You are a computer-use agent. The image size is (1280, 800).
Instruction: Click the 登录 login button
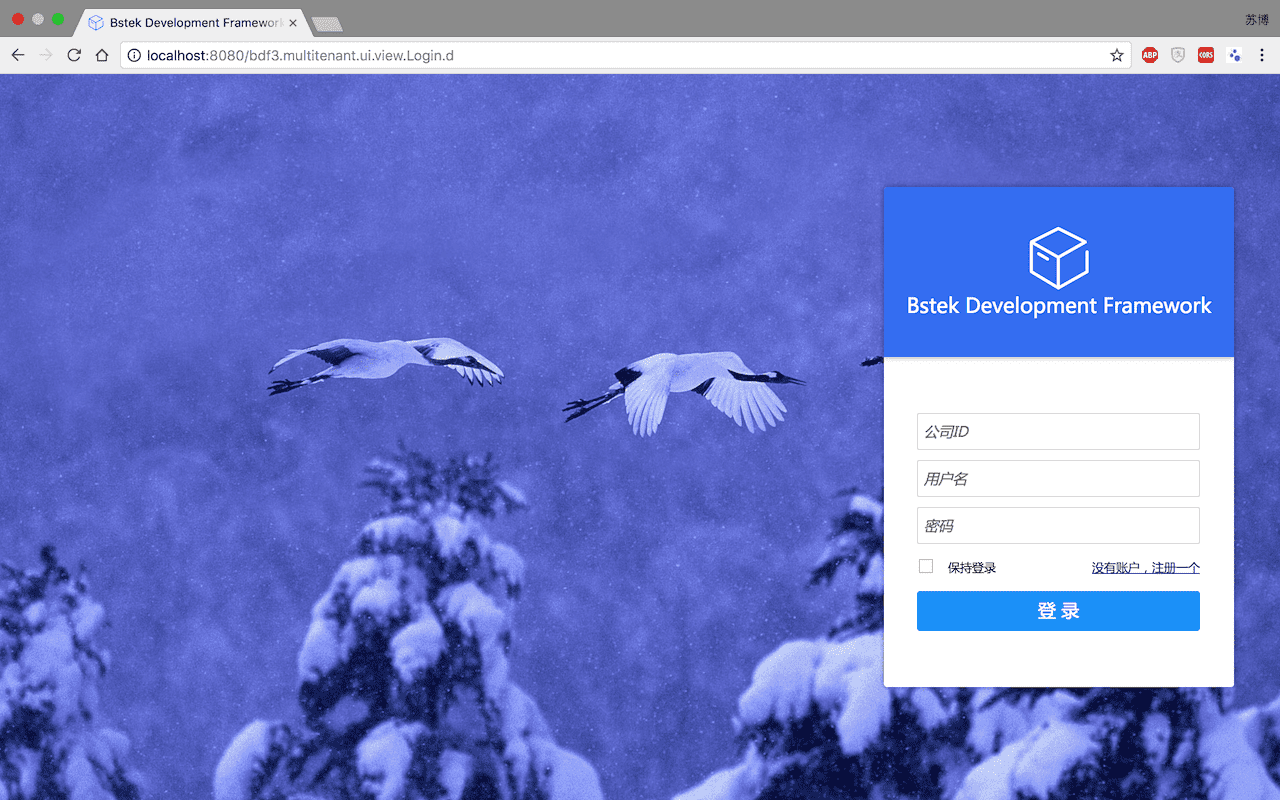(x=1058, y=611)
